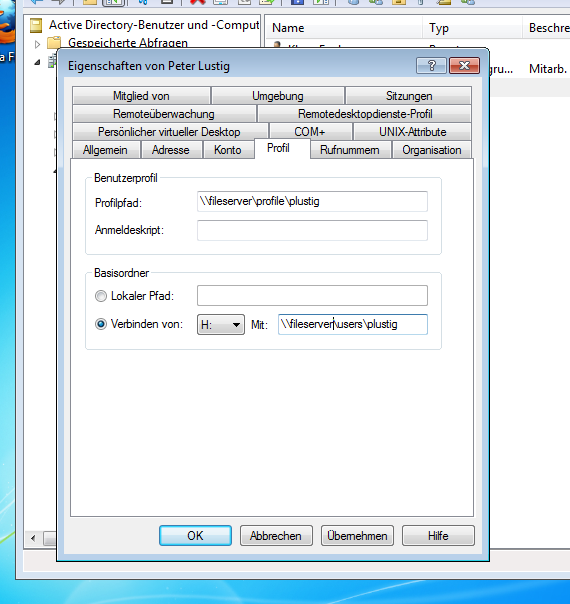Viewport: 570px width, 604px height.
Task: Click the Active Directory root node icon
Action: (36, 25)
